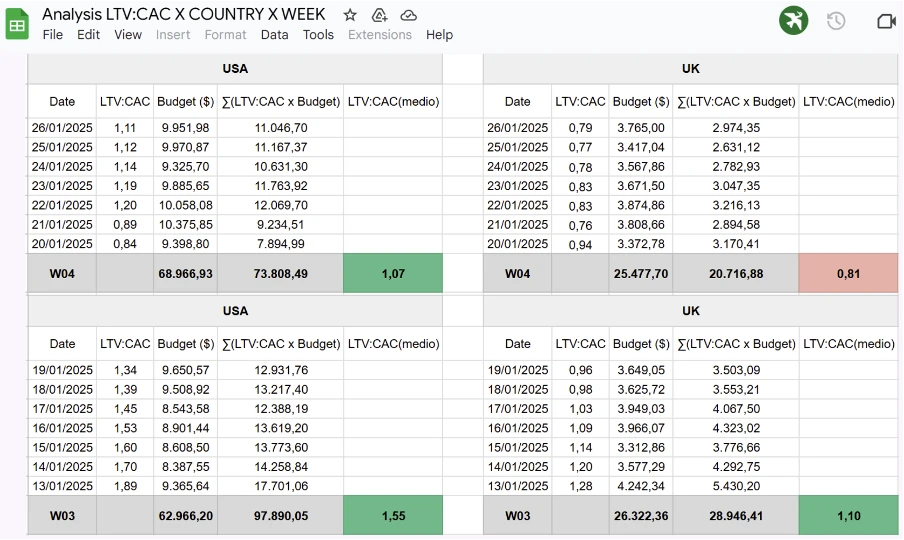This screenshot has height=540, width=904.
Task: Select the USA W04 budget total 68.966,93
Action: [186, 273]
